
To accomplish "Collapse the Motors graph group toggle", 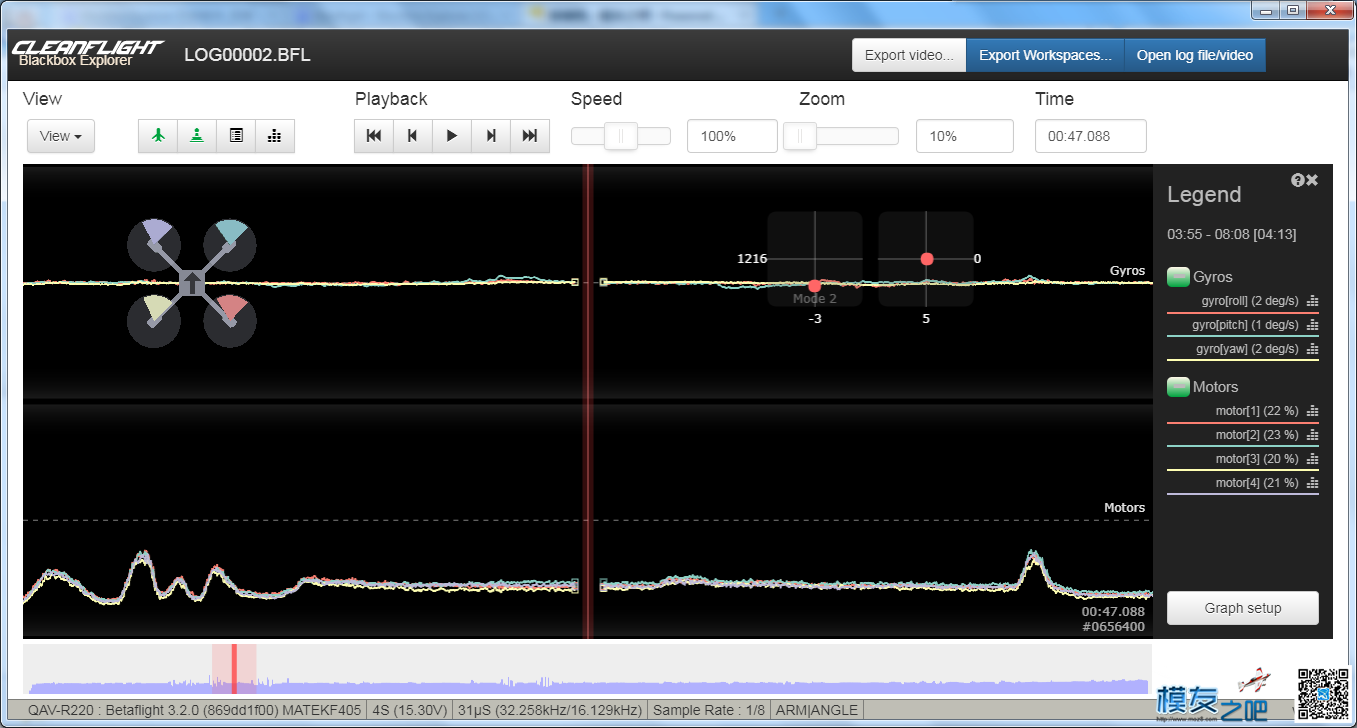I will tap(1178, 387).
